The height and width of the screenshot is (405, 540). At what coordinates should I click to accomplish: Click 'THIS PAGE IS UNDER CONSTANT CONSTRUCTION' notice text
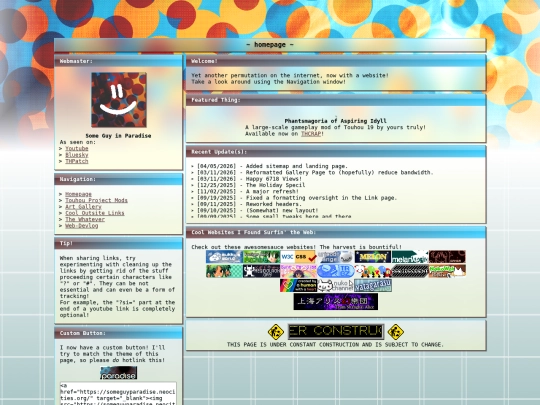335,344
